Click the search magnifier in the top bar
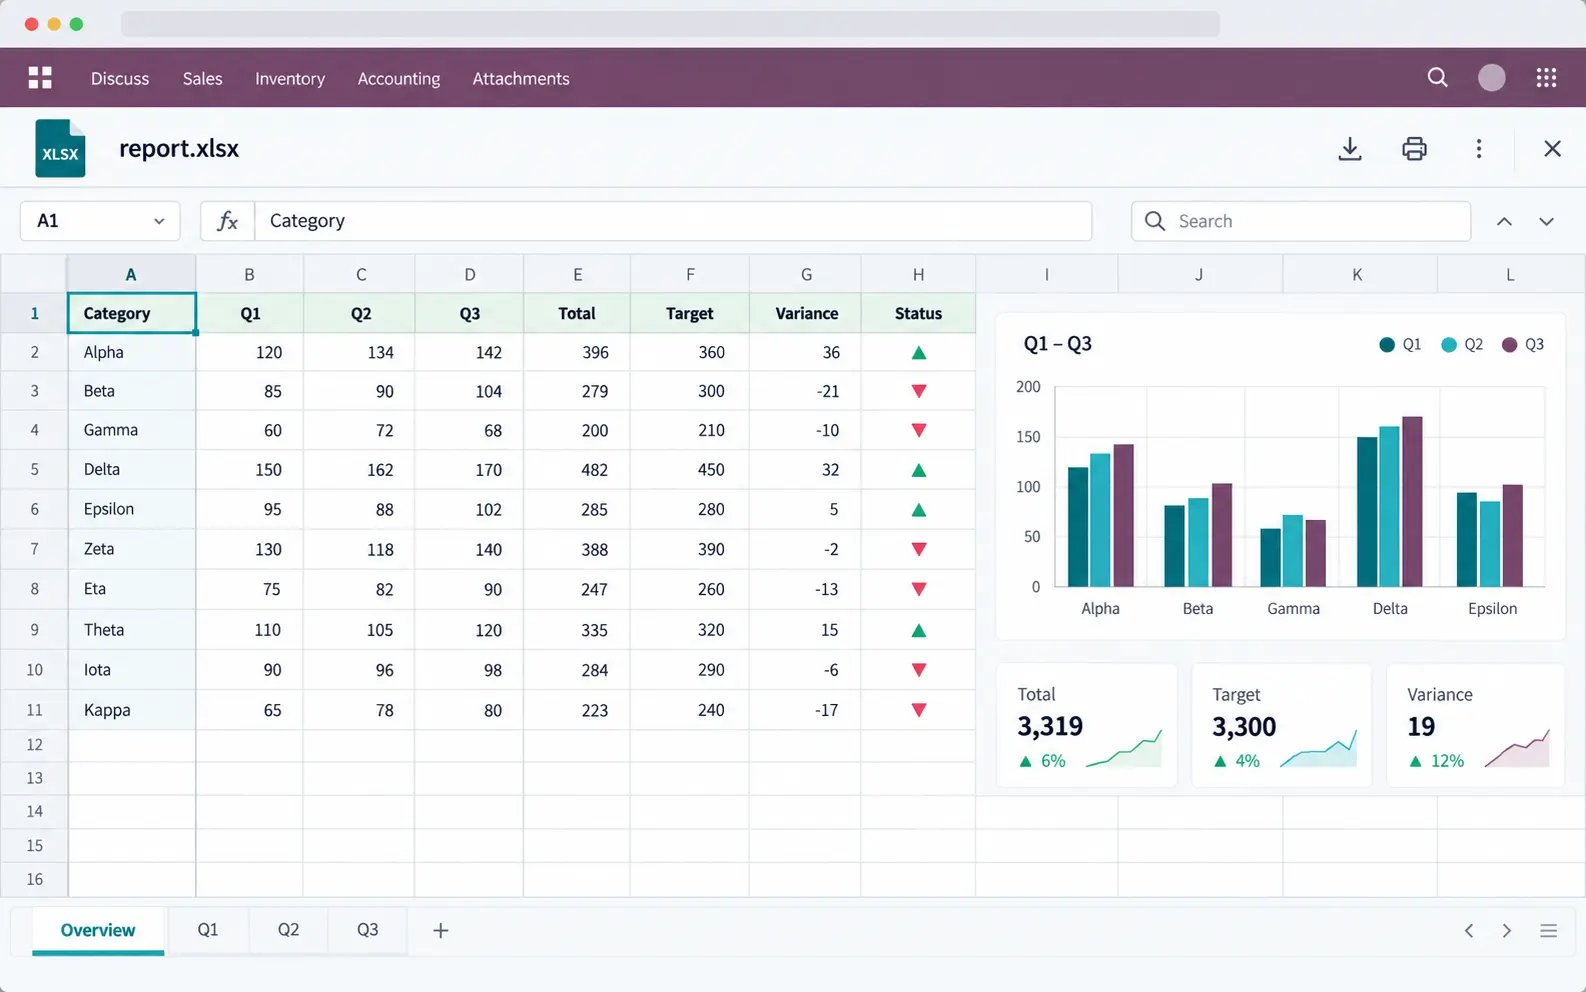This screenshot has width=1586, height=992. tap(1437, 78)
